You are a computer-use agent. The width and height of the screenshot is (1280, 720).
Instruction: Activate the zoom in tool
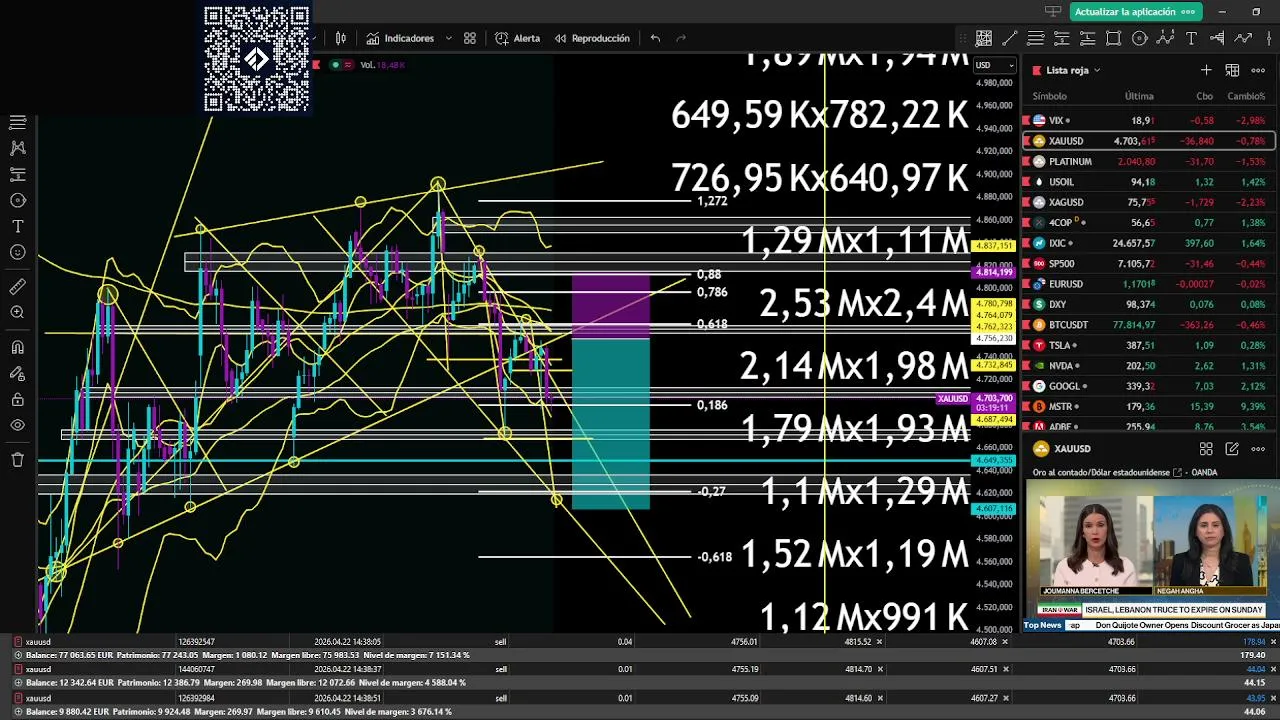[17, 313]
